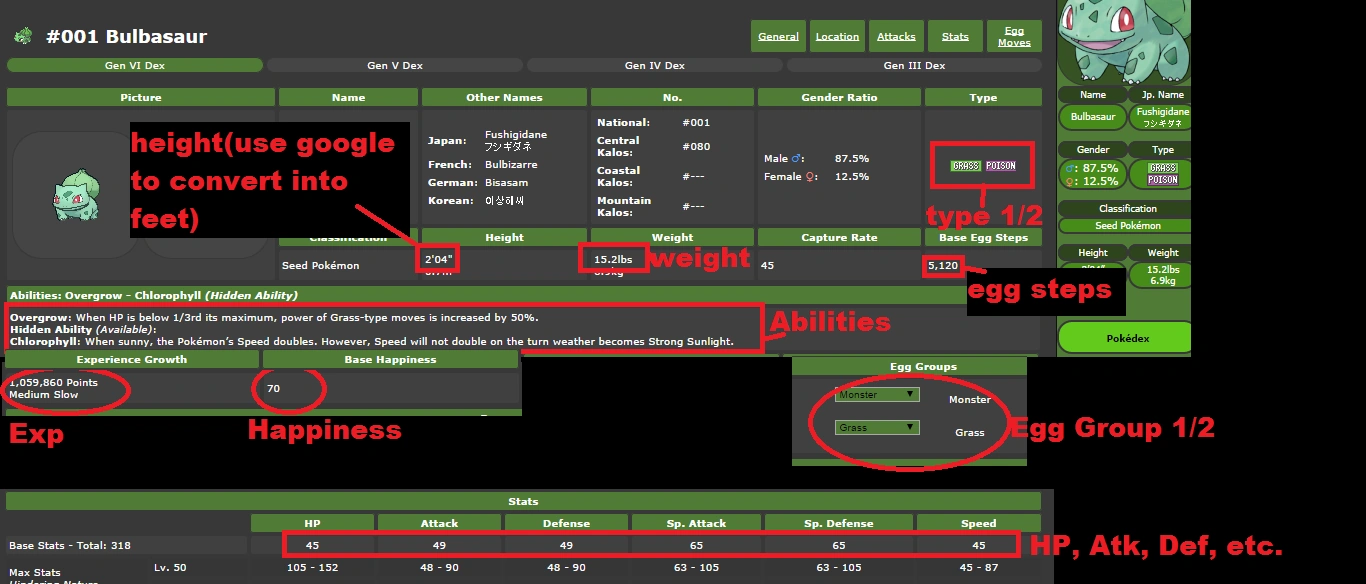Click the 87.5% male ratio in Gender Ratio
Screen dimensions: 1366x584
tap(851, 158)
